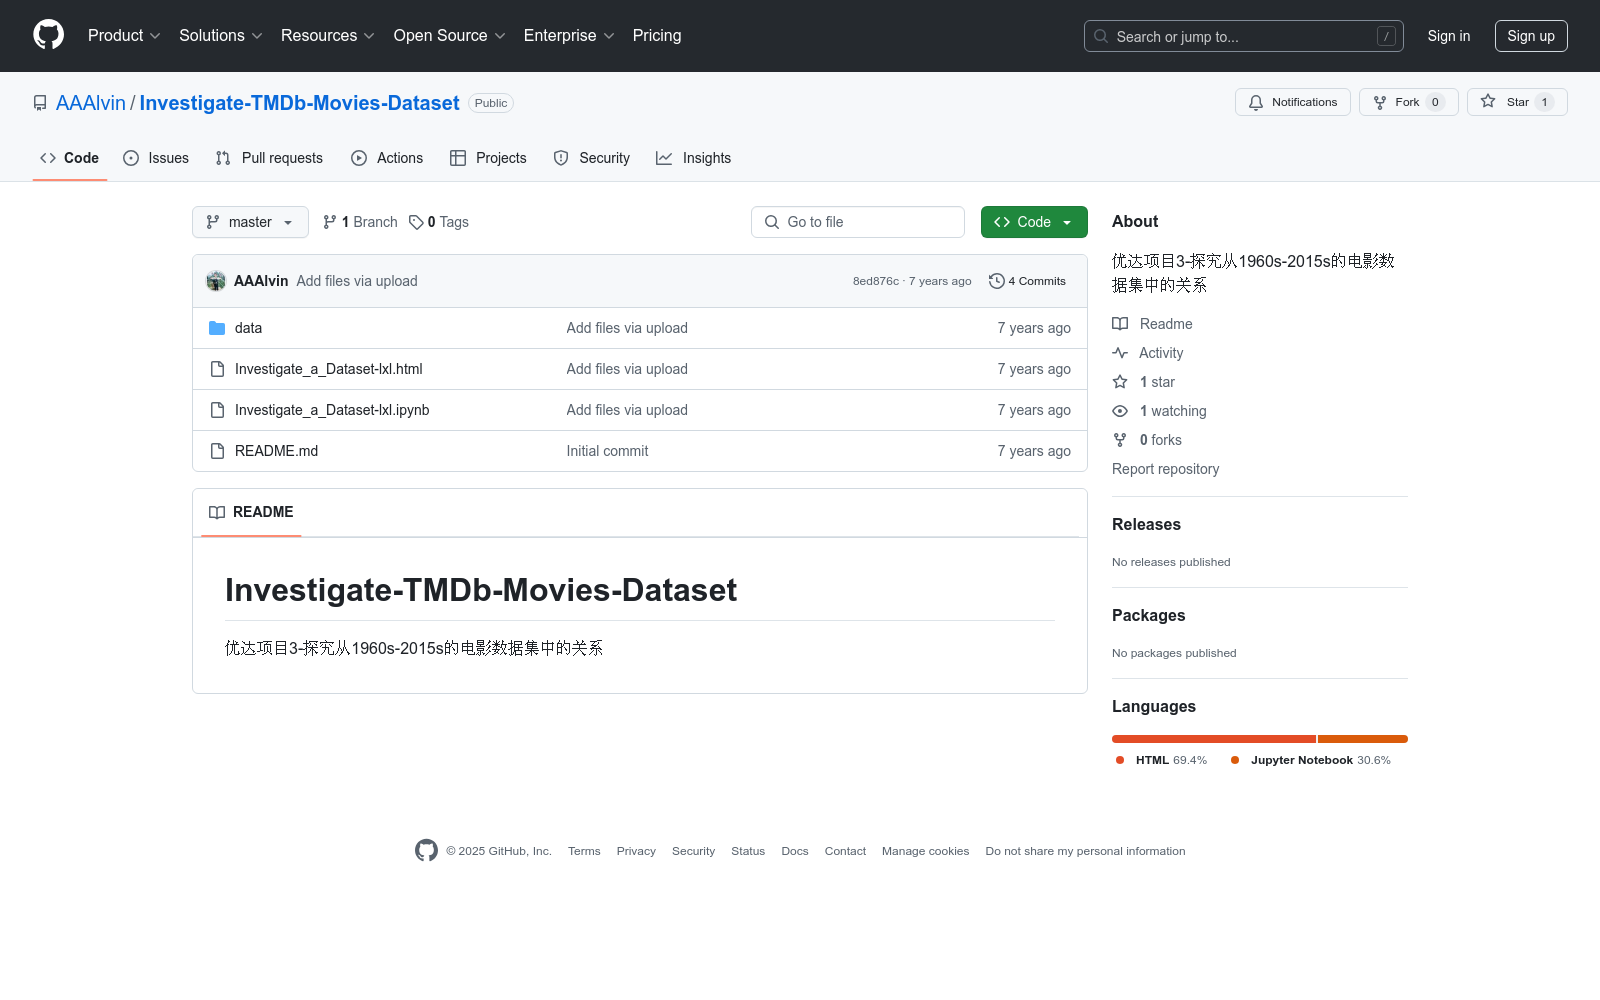This screenshot has height=1000, width=1600.
Task: Click the Privacy footer link
Action: tap(636, 851)
